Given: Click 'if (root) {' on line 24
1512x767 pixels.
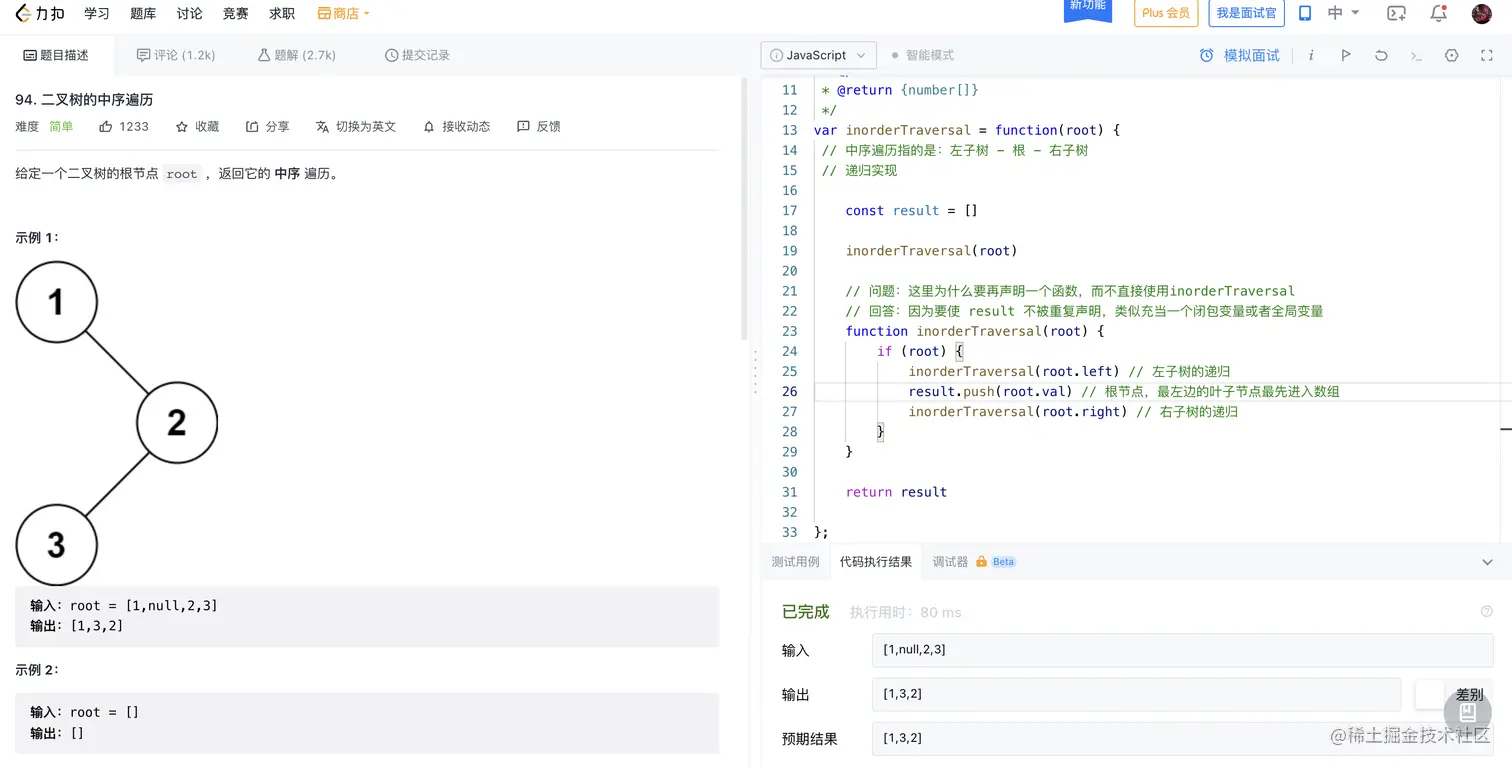Looking at the screenshot, I should coord(920,352).
